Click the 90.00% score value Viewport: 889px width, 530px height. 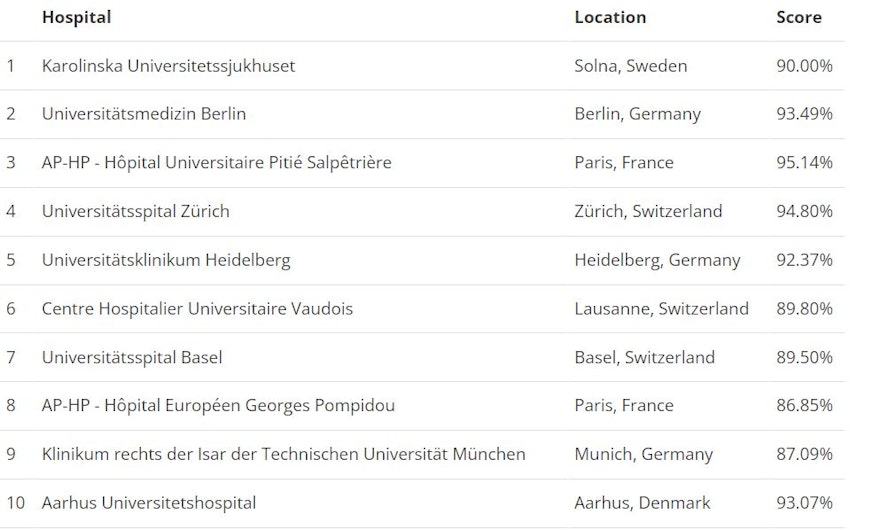[805, 66]
